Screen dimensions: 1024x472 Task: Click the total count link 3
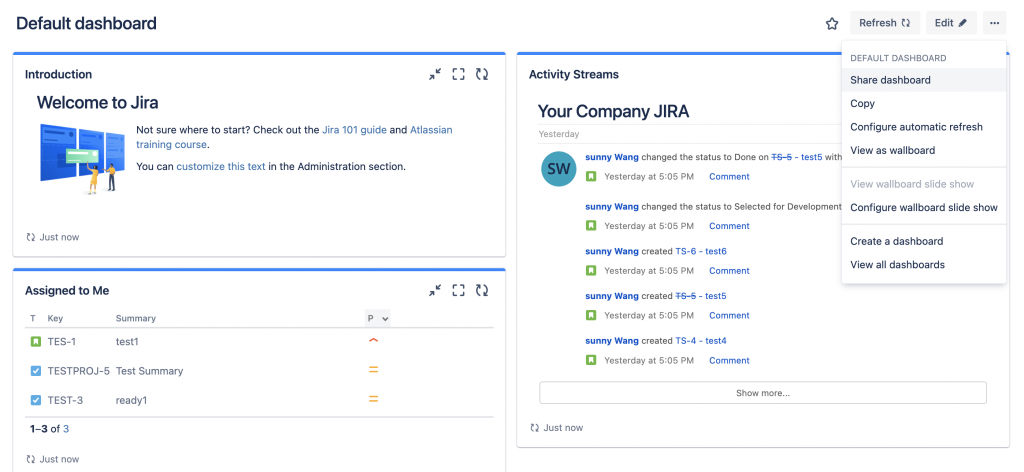pos(66,429)
